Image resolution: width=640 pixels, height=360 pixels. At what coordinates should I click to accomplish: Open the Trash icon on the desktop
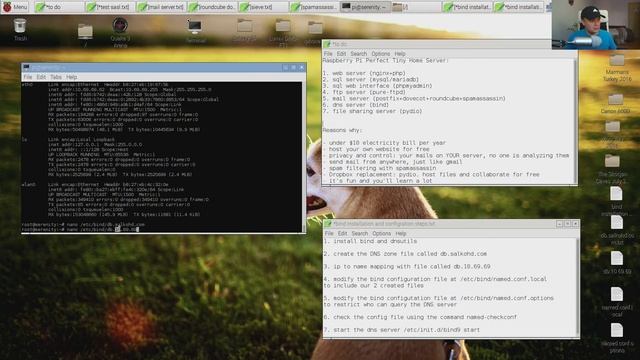20,30
